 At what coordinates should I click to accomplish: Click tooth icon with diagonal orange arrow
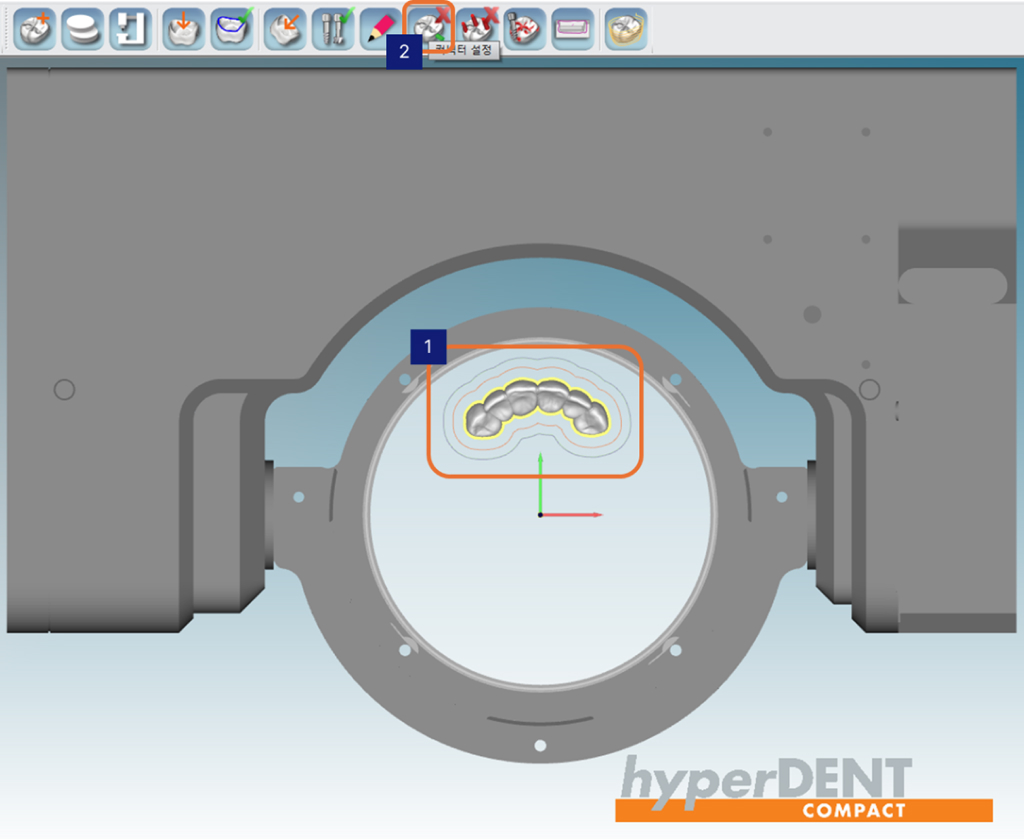[x=285, y=29]
